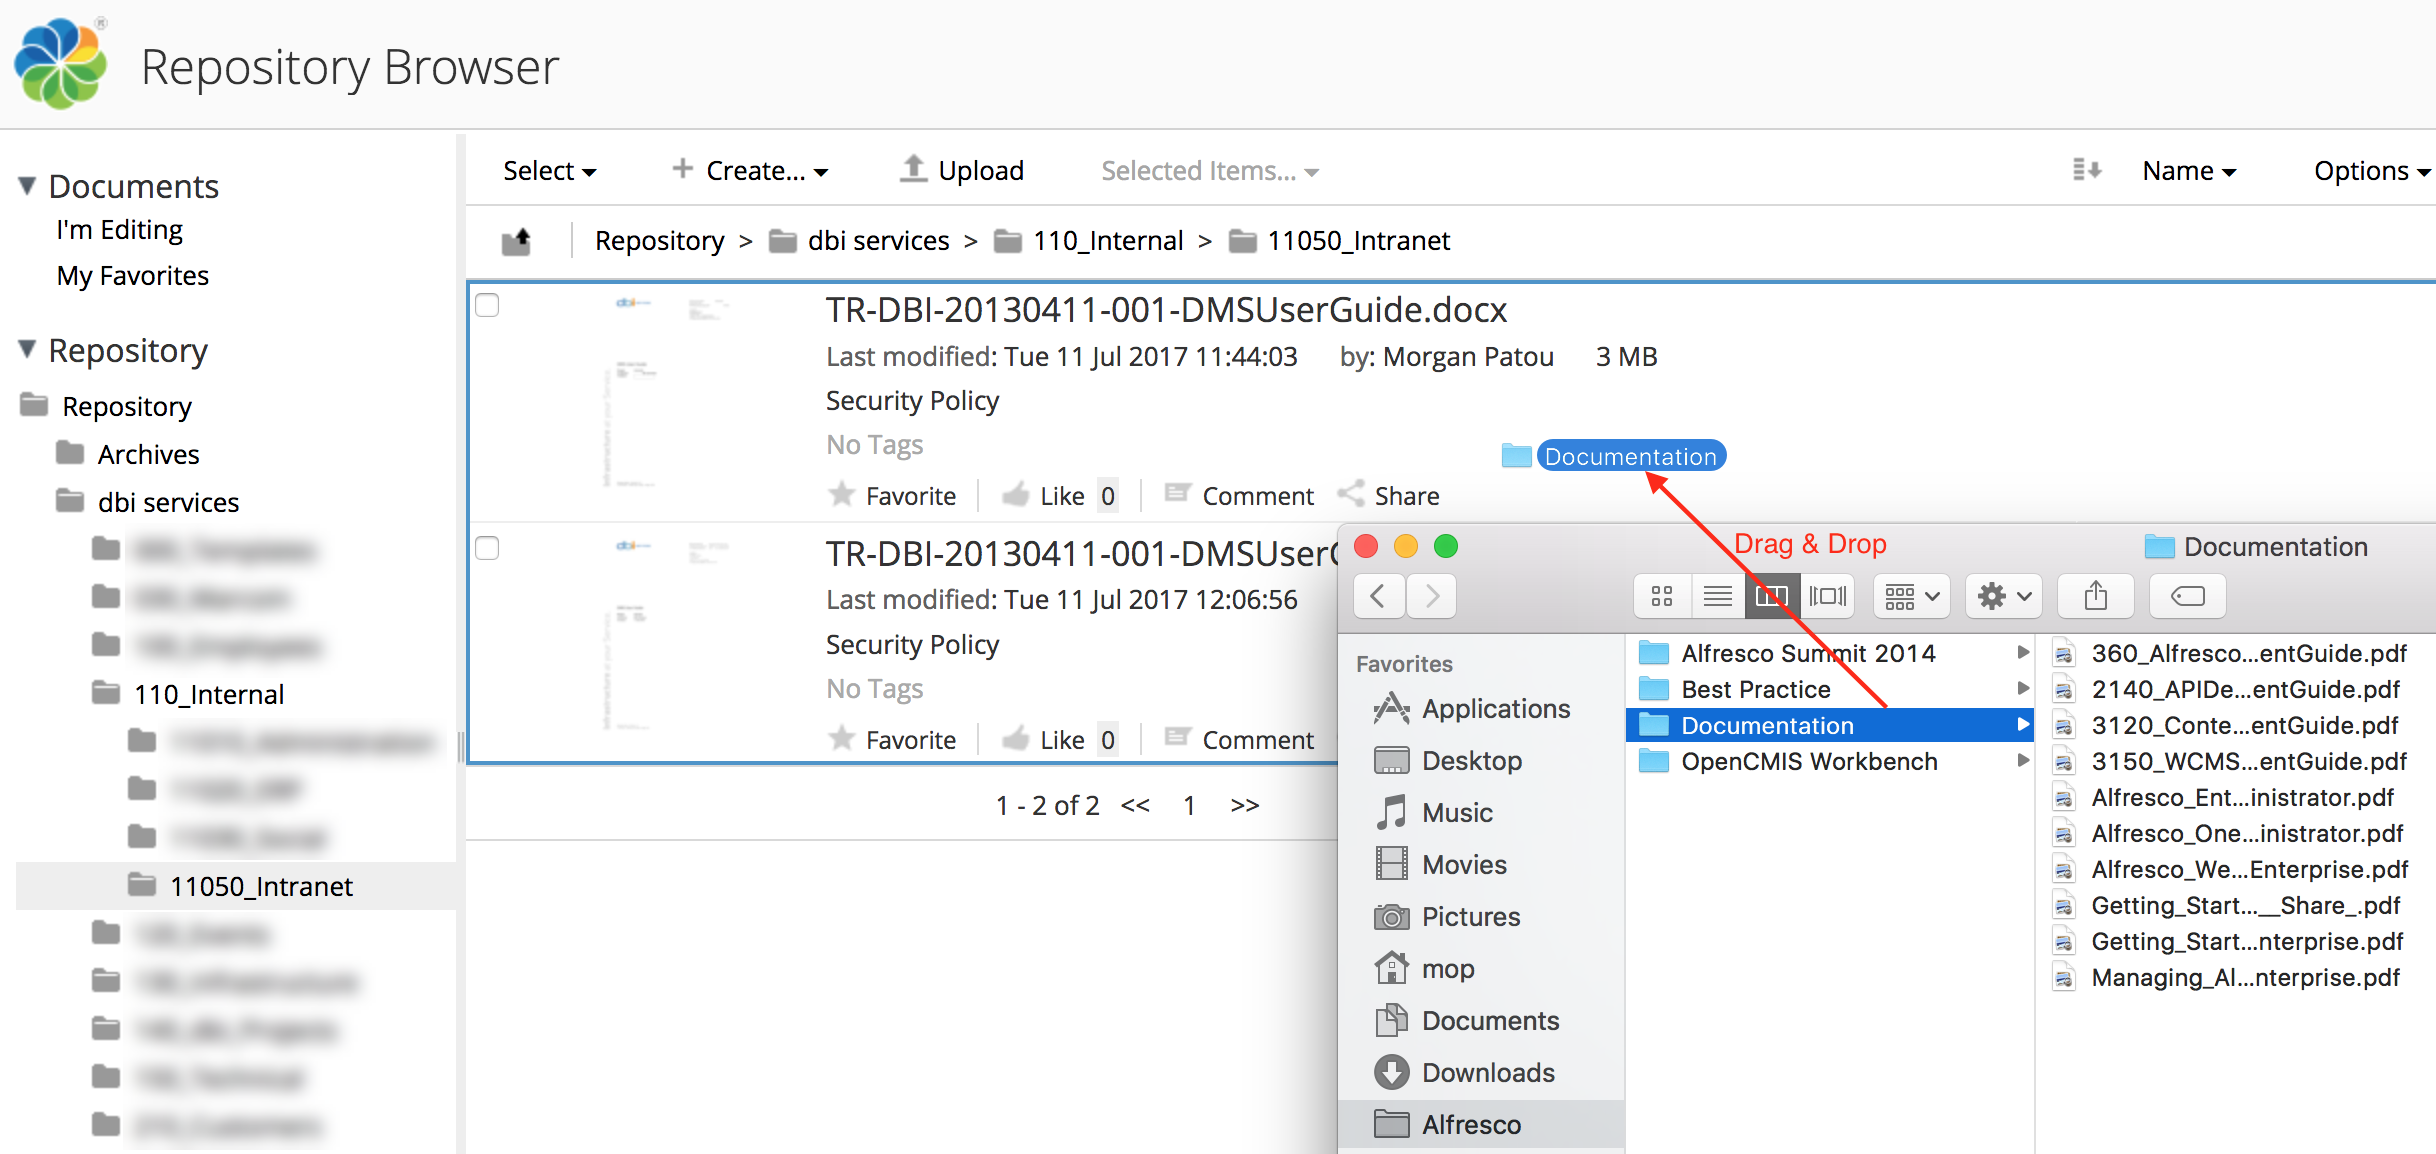Open the Name sort dropdown
Screen dimensions: 2436x1154
click(2189, 171)
